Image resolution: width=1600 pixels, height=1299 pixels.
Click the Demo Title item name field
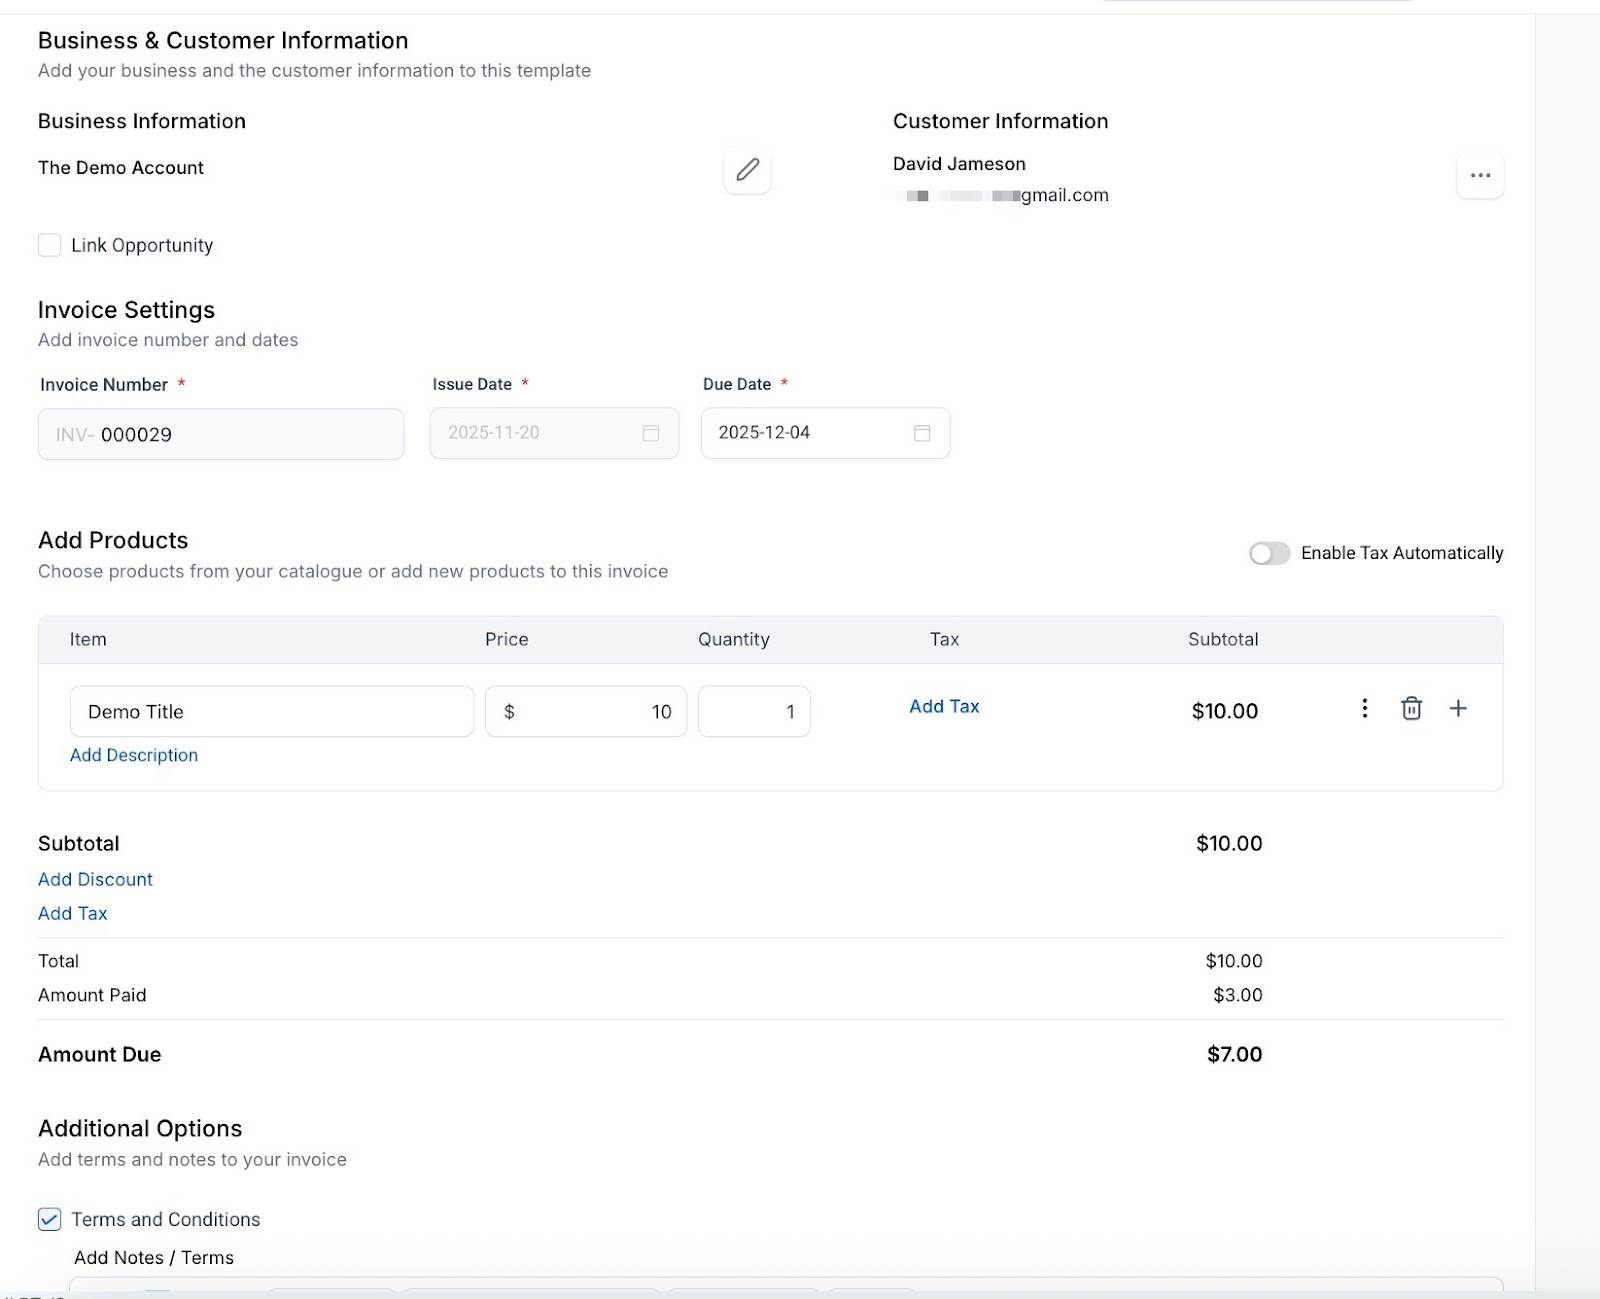point(271,711)
